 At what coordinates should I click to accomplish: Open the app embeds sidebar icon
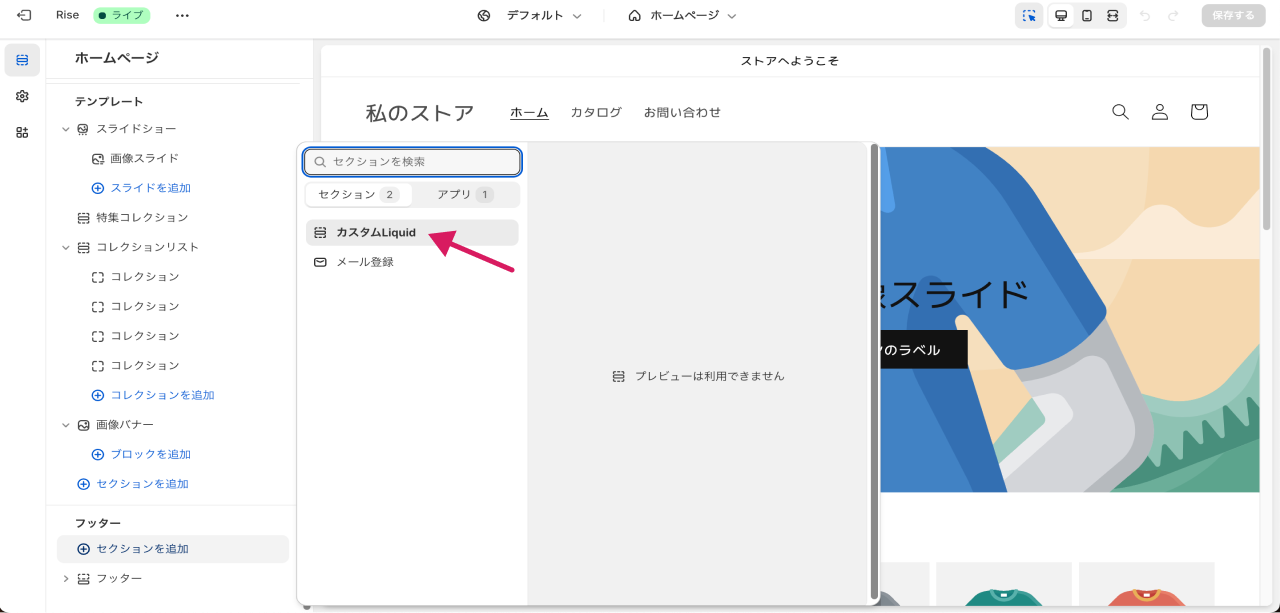pos(22,132)
